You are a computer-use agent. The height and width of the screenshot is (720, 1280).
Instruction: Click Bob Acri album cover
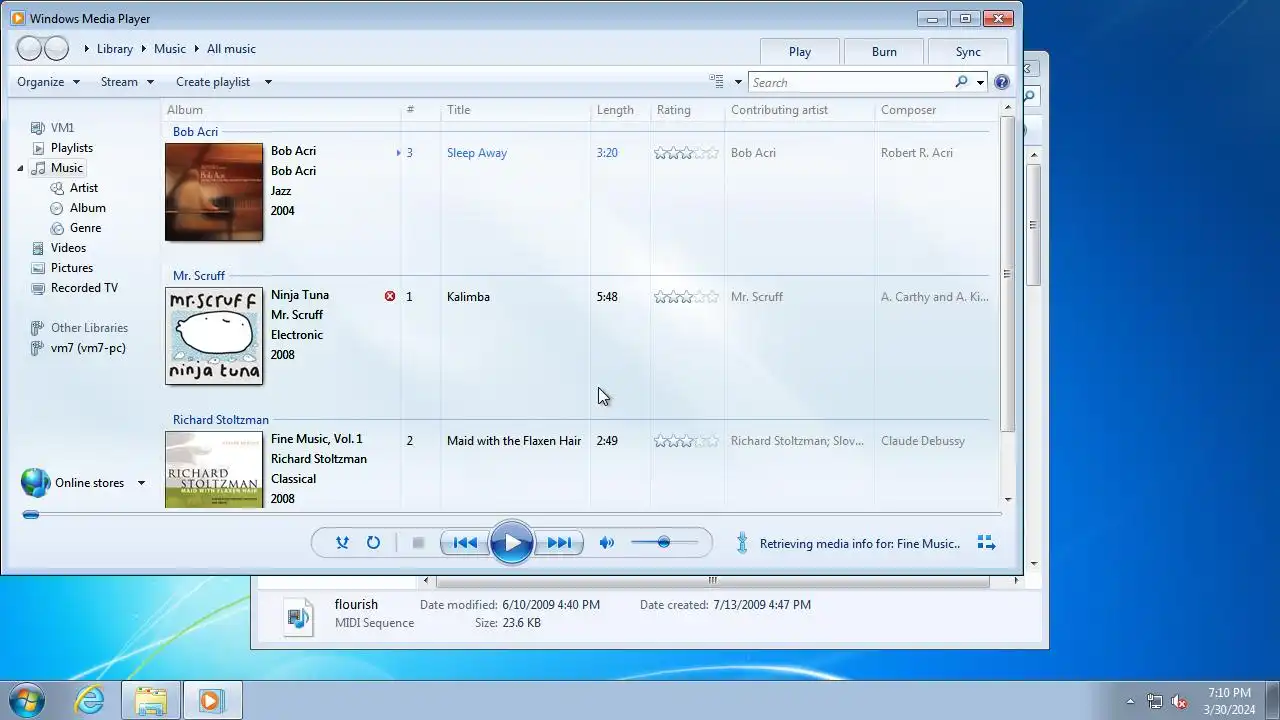point(214,192)
